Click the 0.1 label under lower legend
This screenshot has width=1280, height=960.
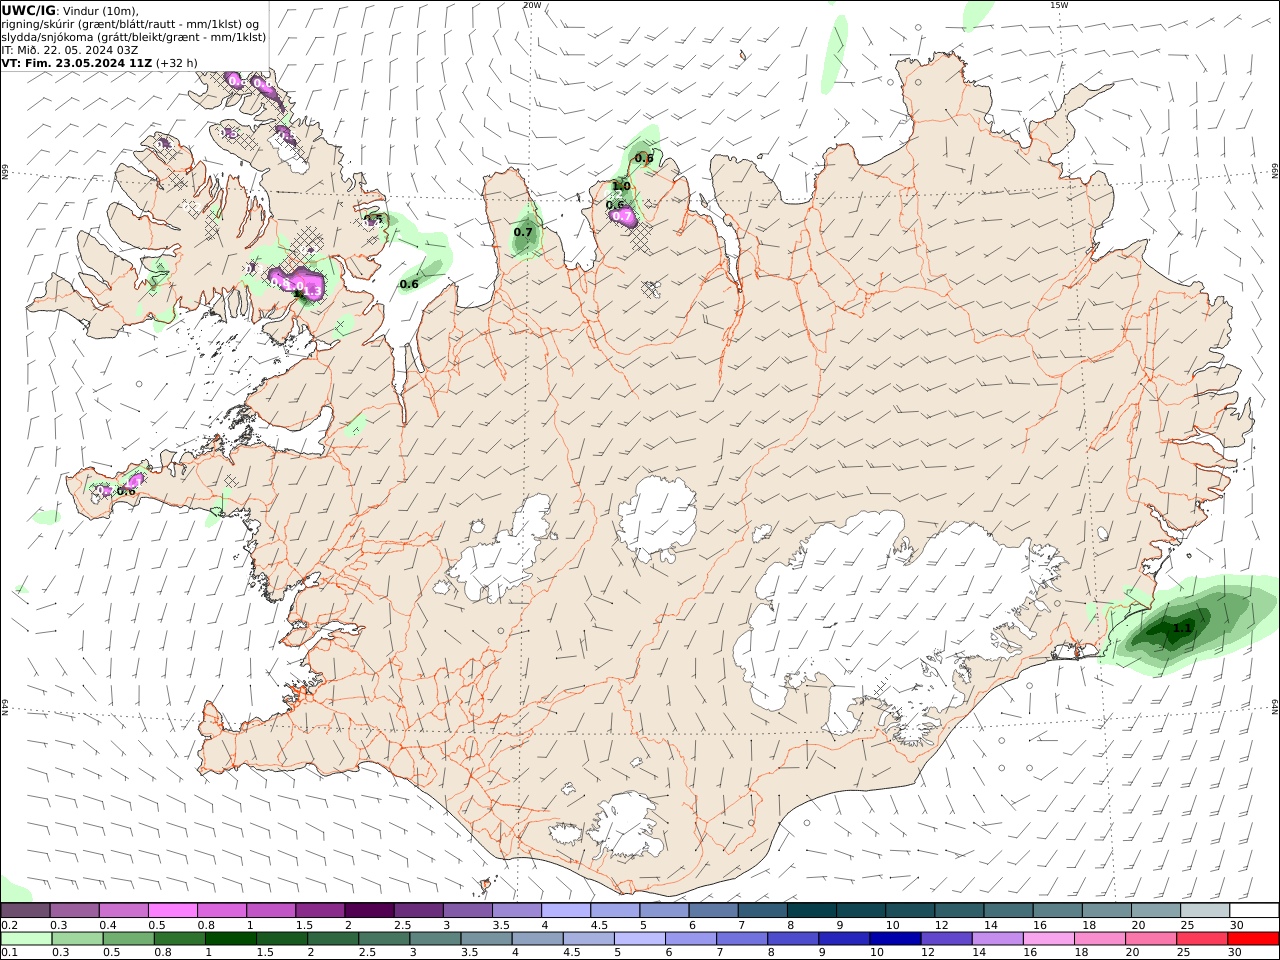pos(9,953)
